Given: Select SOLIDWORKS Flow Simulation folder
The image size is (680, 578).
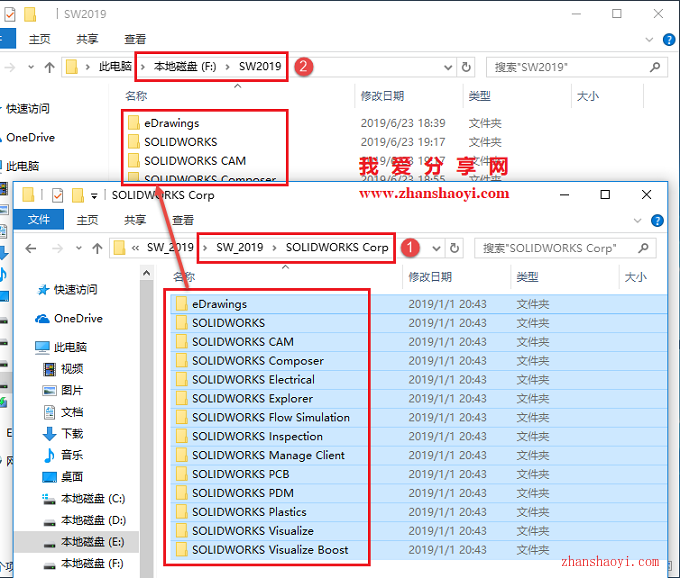Looking at the screenshot, I should [271, 418].
